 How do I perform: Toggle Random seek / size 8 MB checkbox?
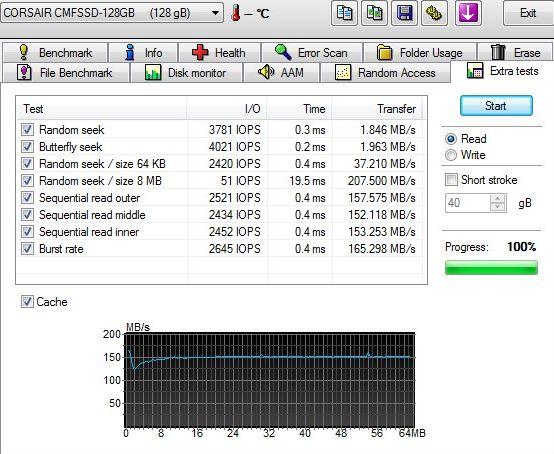27,181
